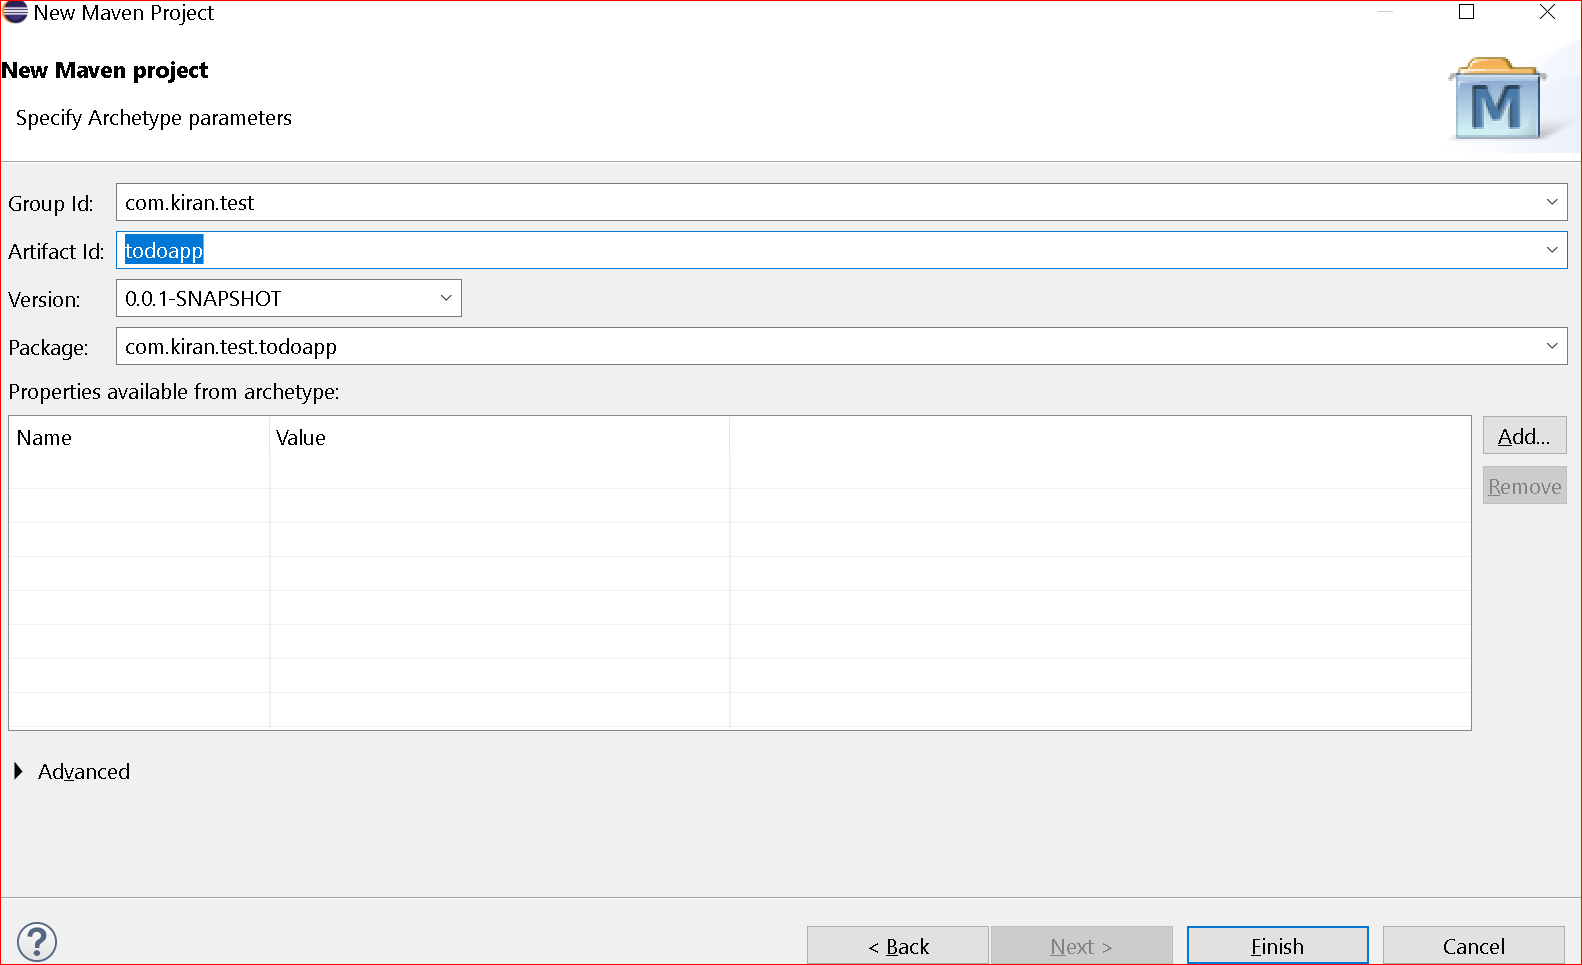
Task: Open the Artifact Id dropdown arrow
Action: [1552, 250]
